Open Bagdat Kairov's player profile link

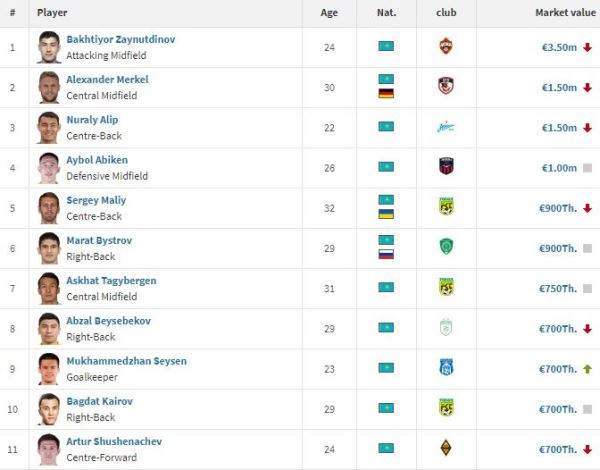click(99, 401)
